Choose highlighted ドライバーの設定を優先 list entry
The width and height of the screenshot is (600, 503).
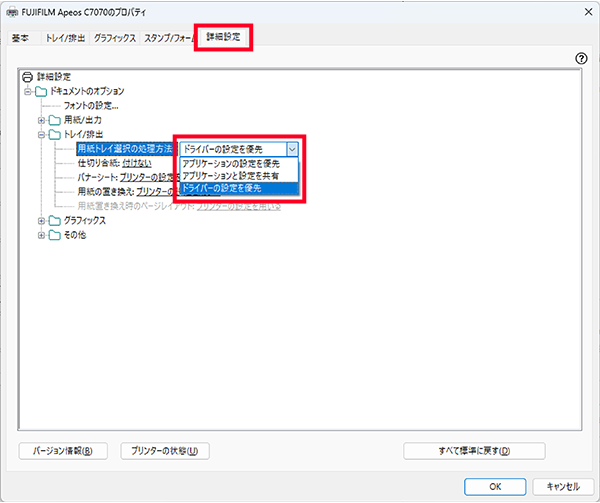click(239, 188)
